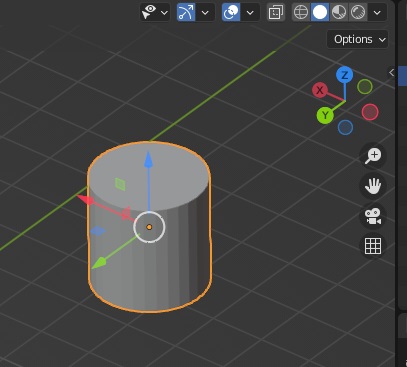Click the hand pan view button

[373, 186]
